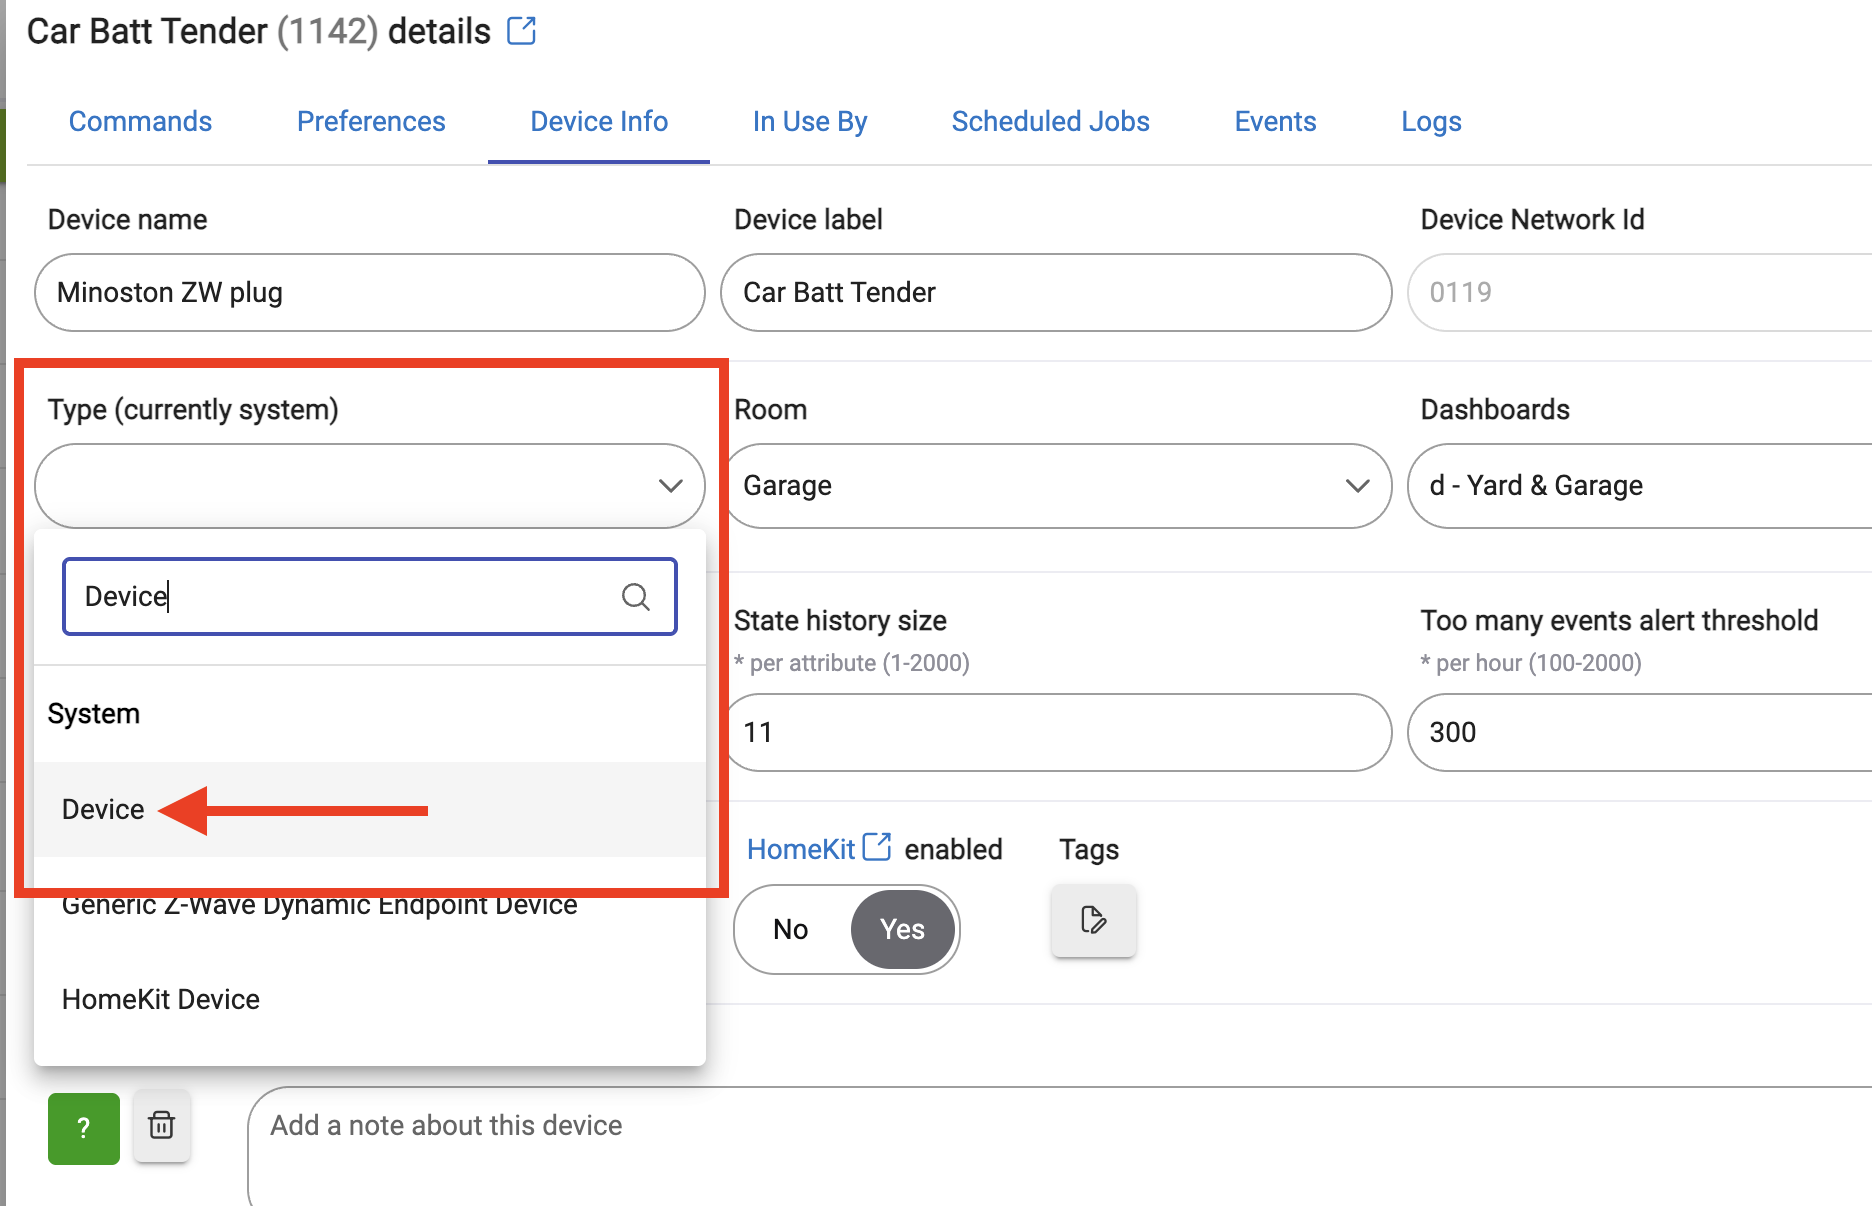Expand the Type dropdown chevron

[x=670, y=486]
